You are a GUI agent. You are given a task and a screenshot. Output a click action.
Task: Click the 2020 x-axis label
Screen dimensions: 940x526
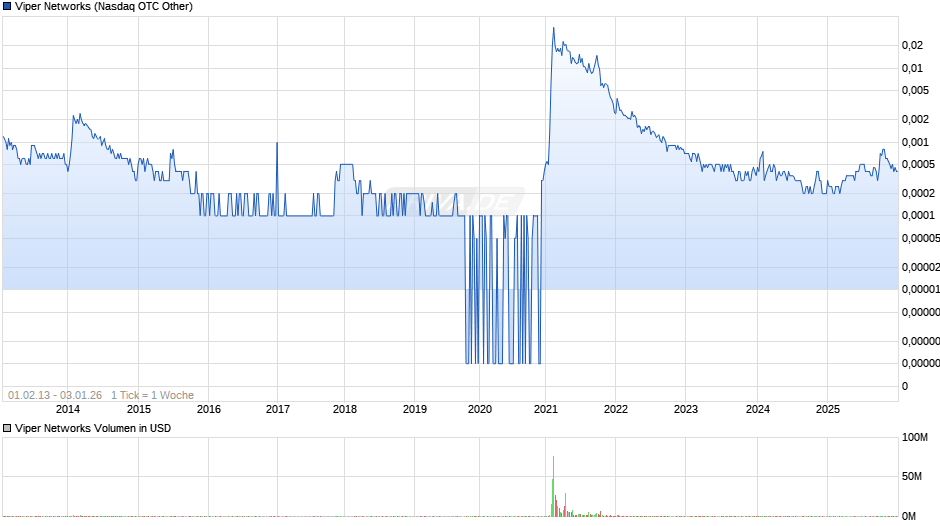coord(480,409)
